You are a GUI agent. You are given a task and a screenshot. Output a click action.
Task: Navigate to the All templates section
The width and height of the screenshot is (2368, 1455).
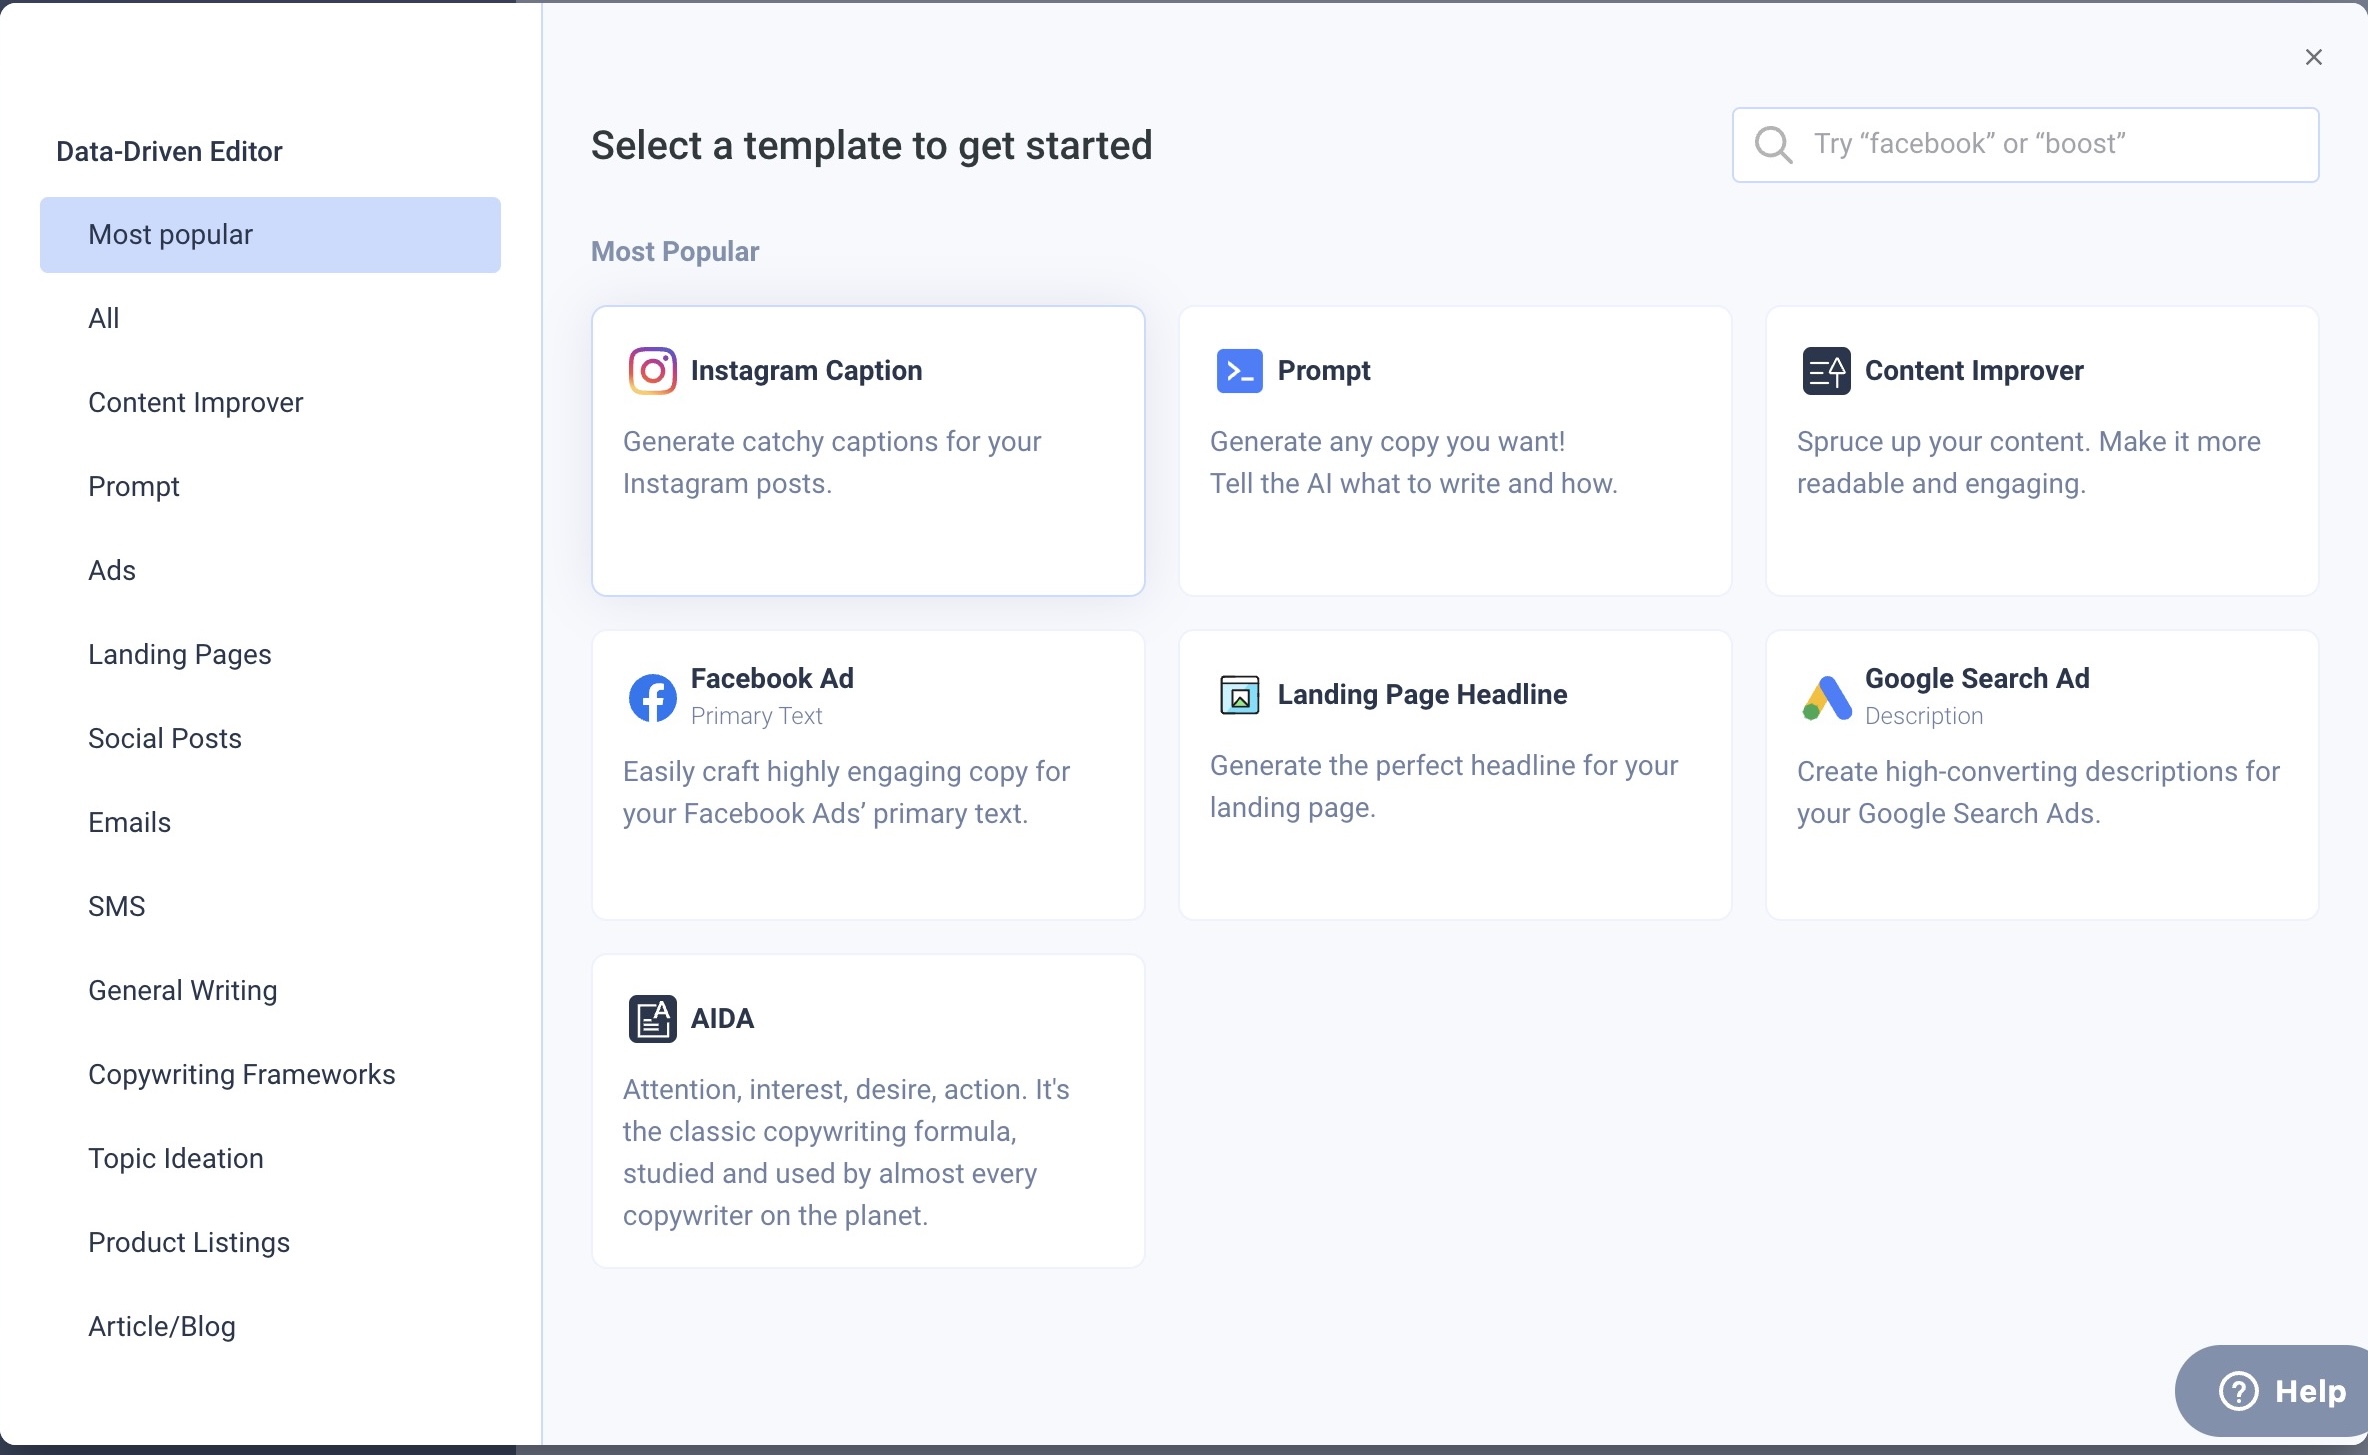[101, 318]
